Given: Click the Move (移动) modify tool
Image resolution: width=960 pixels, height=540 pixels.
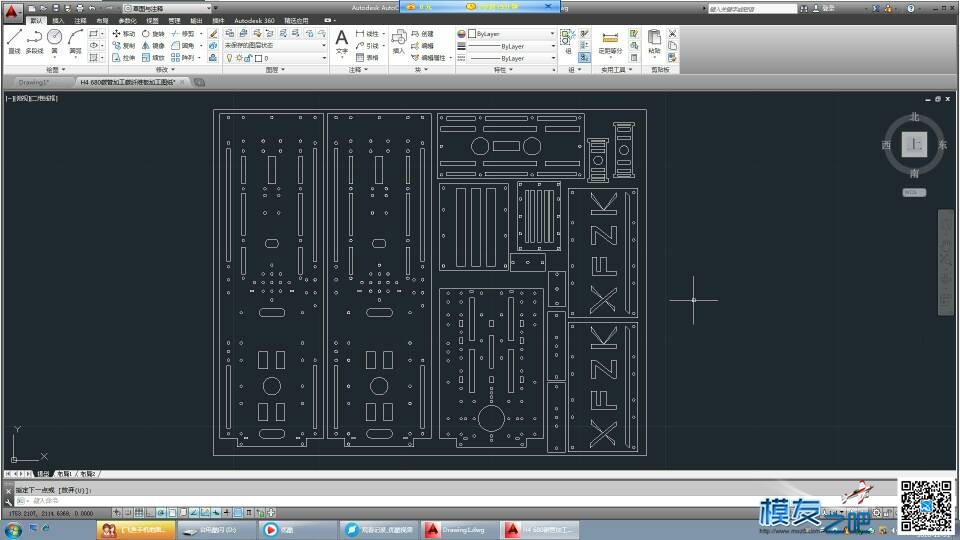Looking at the screenshot, I should pos(123,34).
